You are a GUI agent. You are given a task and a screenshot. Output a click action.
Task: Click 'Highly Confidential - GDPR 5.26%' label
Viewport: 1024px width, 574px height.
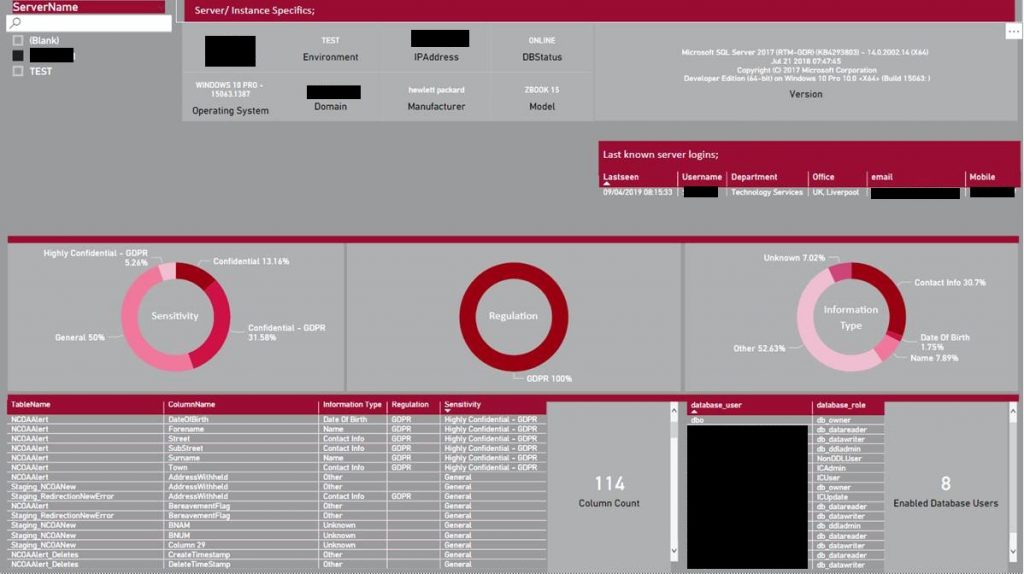point(95,257)
